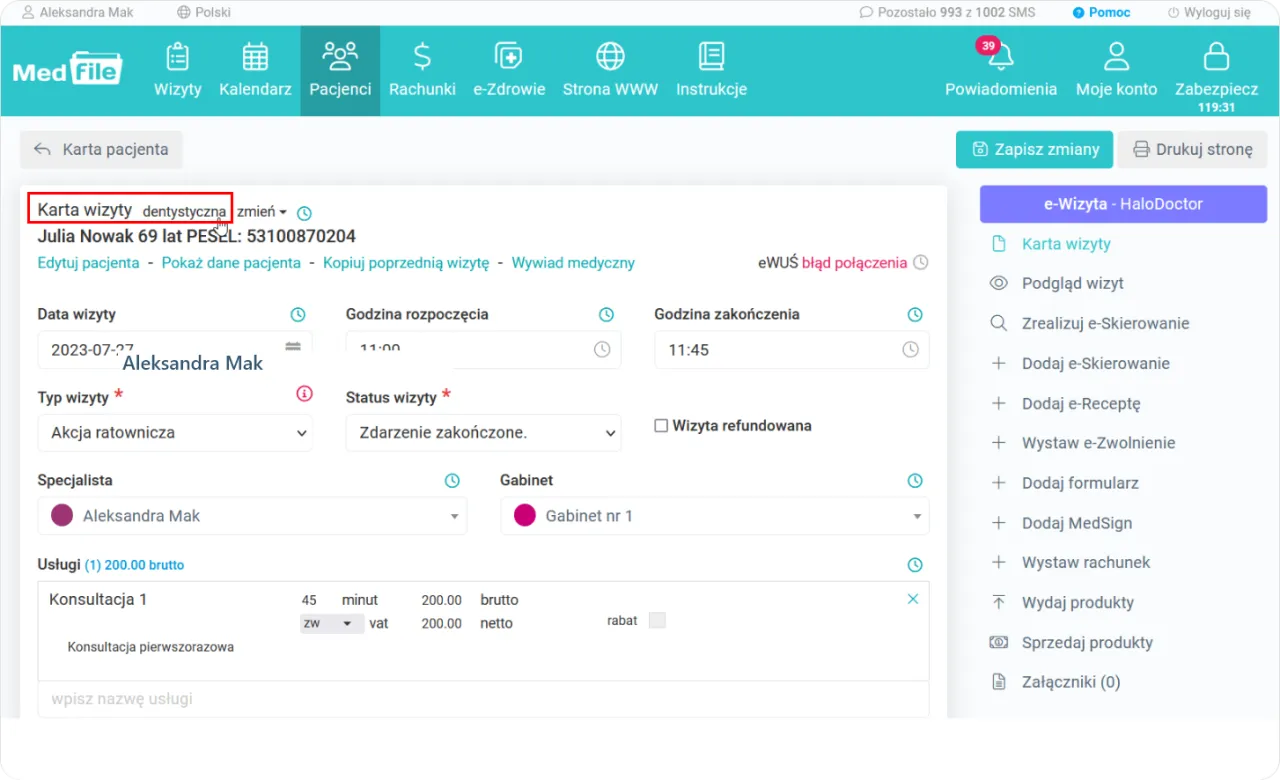
Task: Expand the Typ wizyty dropdown
Action: click(175, 433)
